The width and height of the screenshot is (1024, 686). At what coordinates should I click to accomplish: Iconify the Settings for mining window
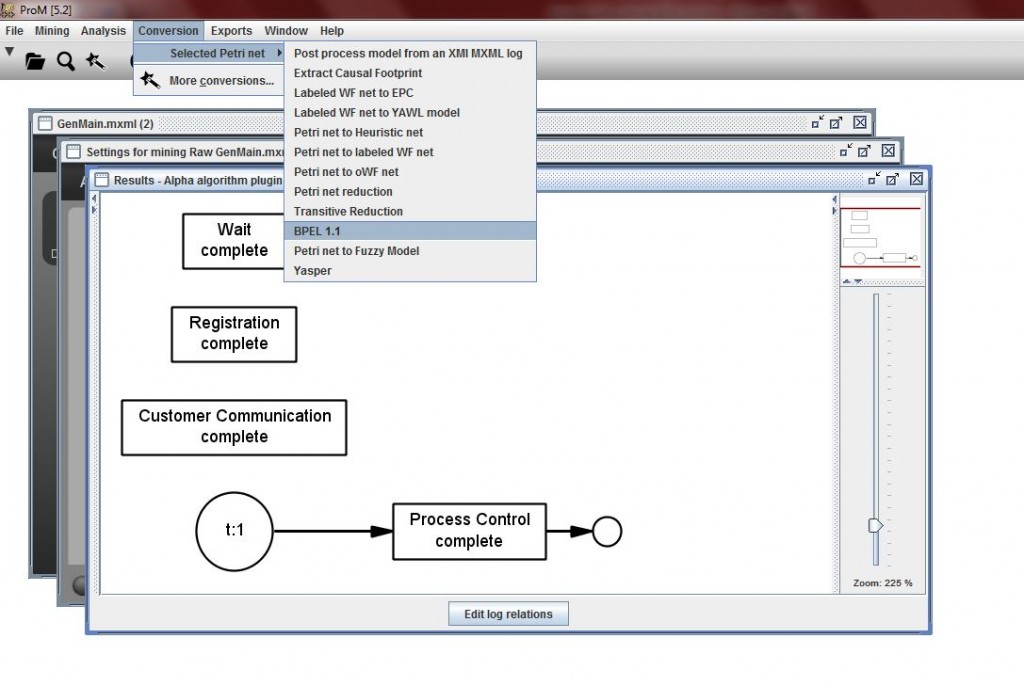[x=845, y=151]
